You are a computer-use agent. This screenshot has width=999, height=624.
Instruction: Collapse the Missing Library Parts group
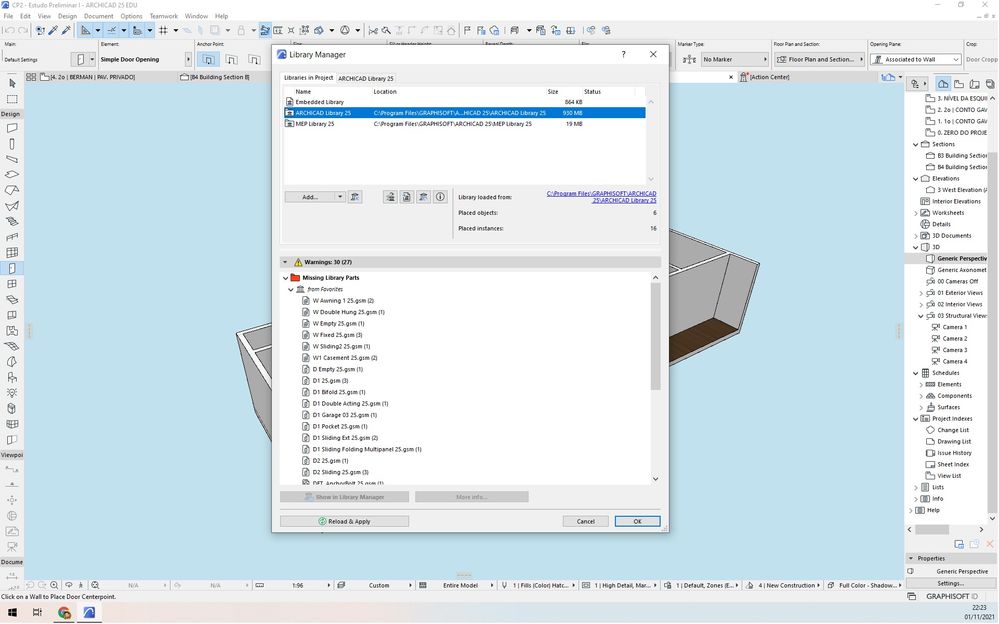(285, 278)
